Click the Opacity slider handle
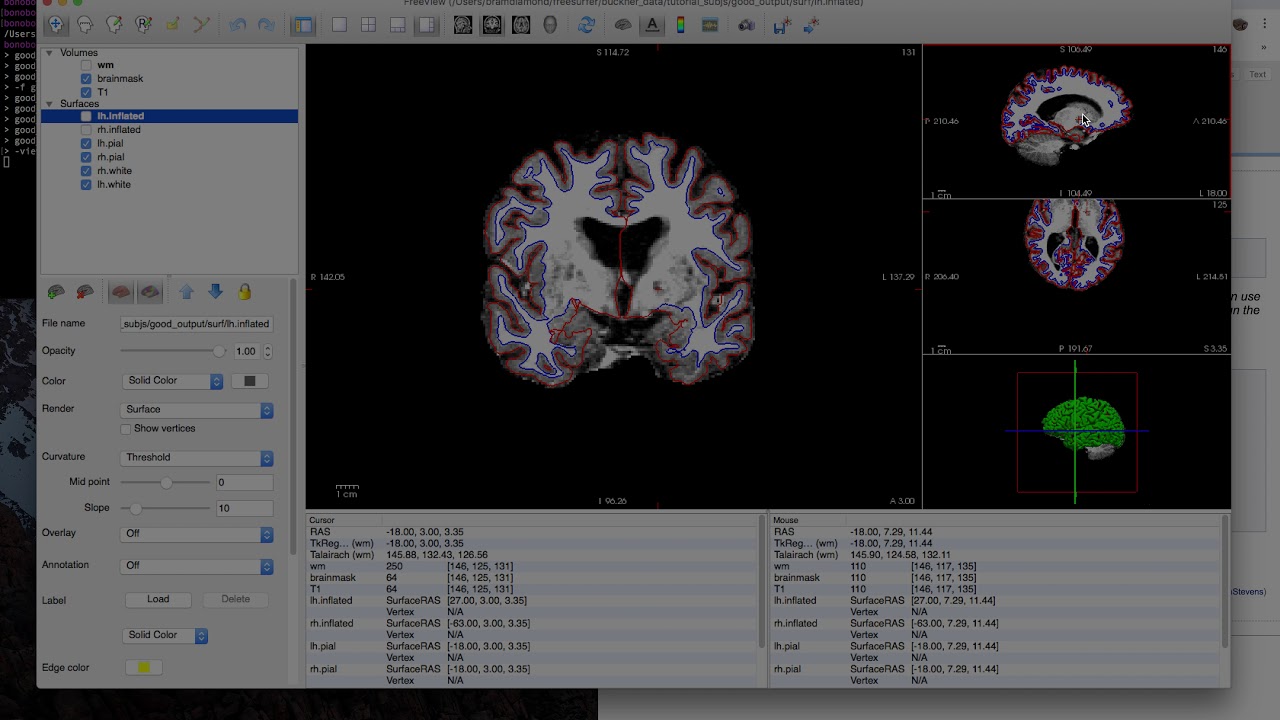 (x=219, y=351)
